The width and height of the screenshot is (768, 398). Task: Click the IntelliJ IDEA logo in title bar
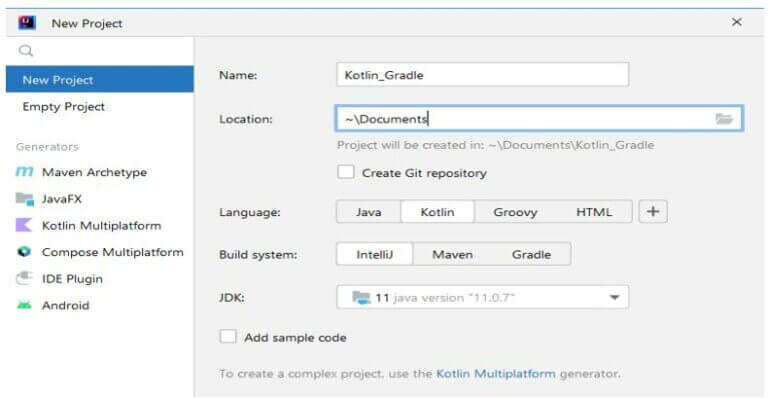point(27,23)
